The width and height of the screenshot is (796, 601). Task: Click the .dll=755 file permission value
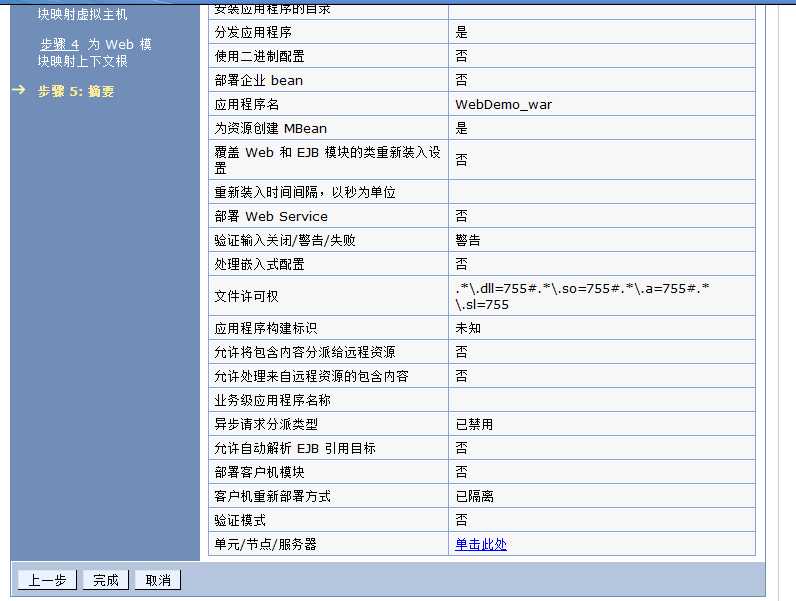582,296
